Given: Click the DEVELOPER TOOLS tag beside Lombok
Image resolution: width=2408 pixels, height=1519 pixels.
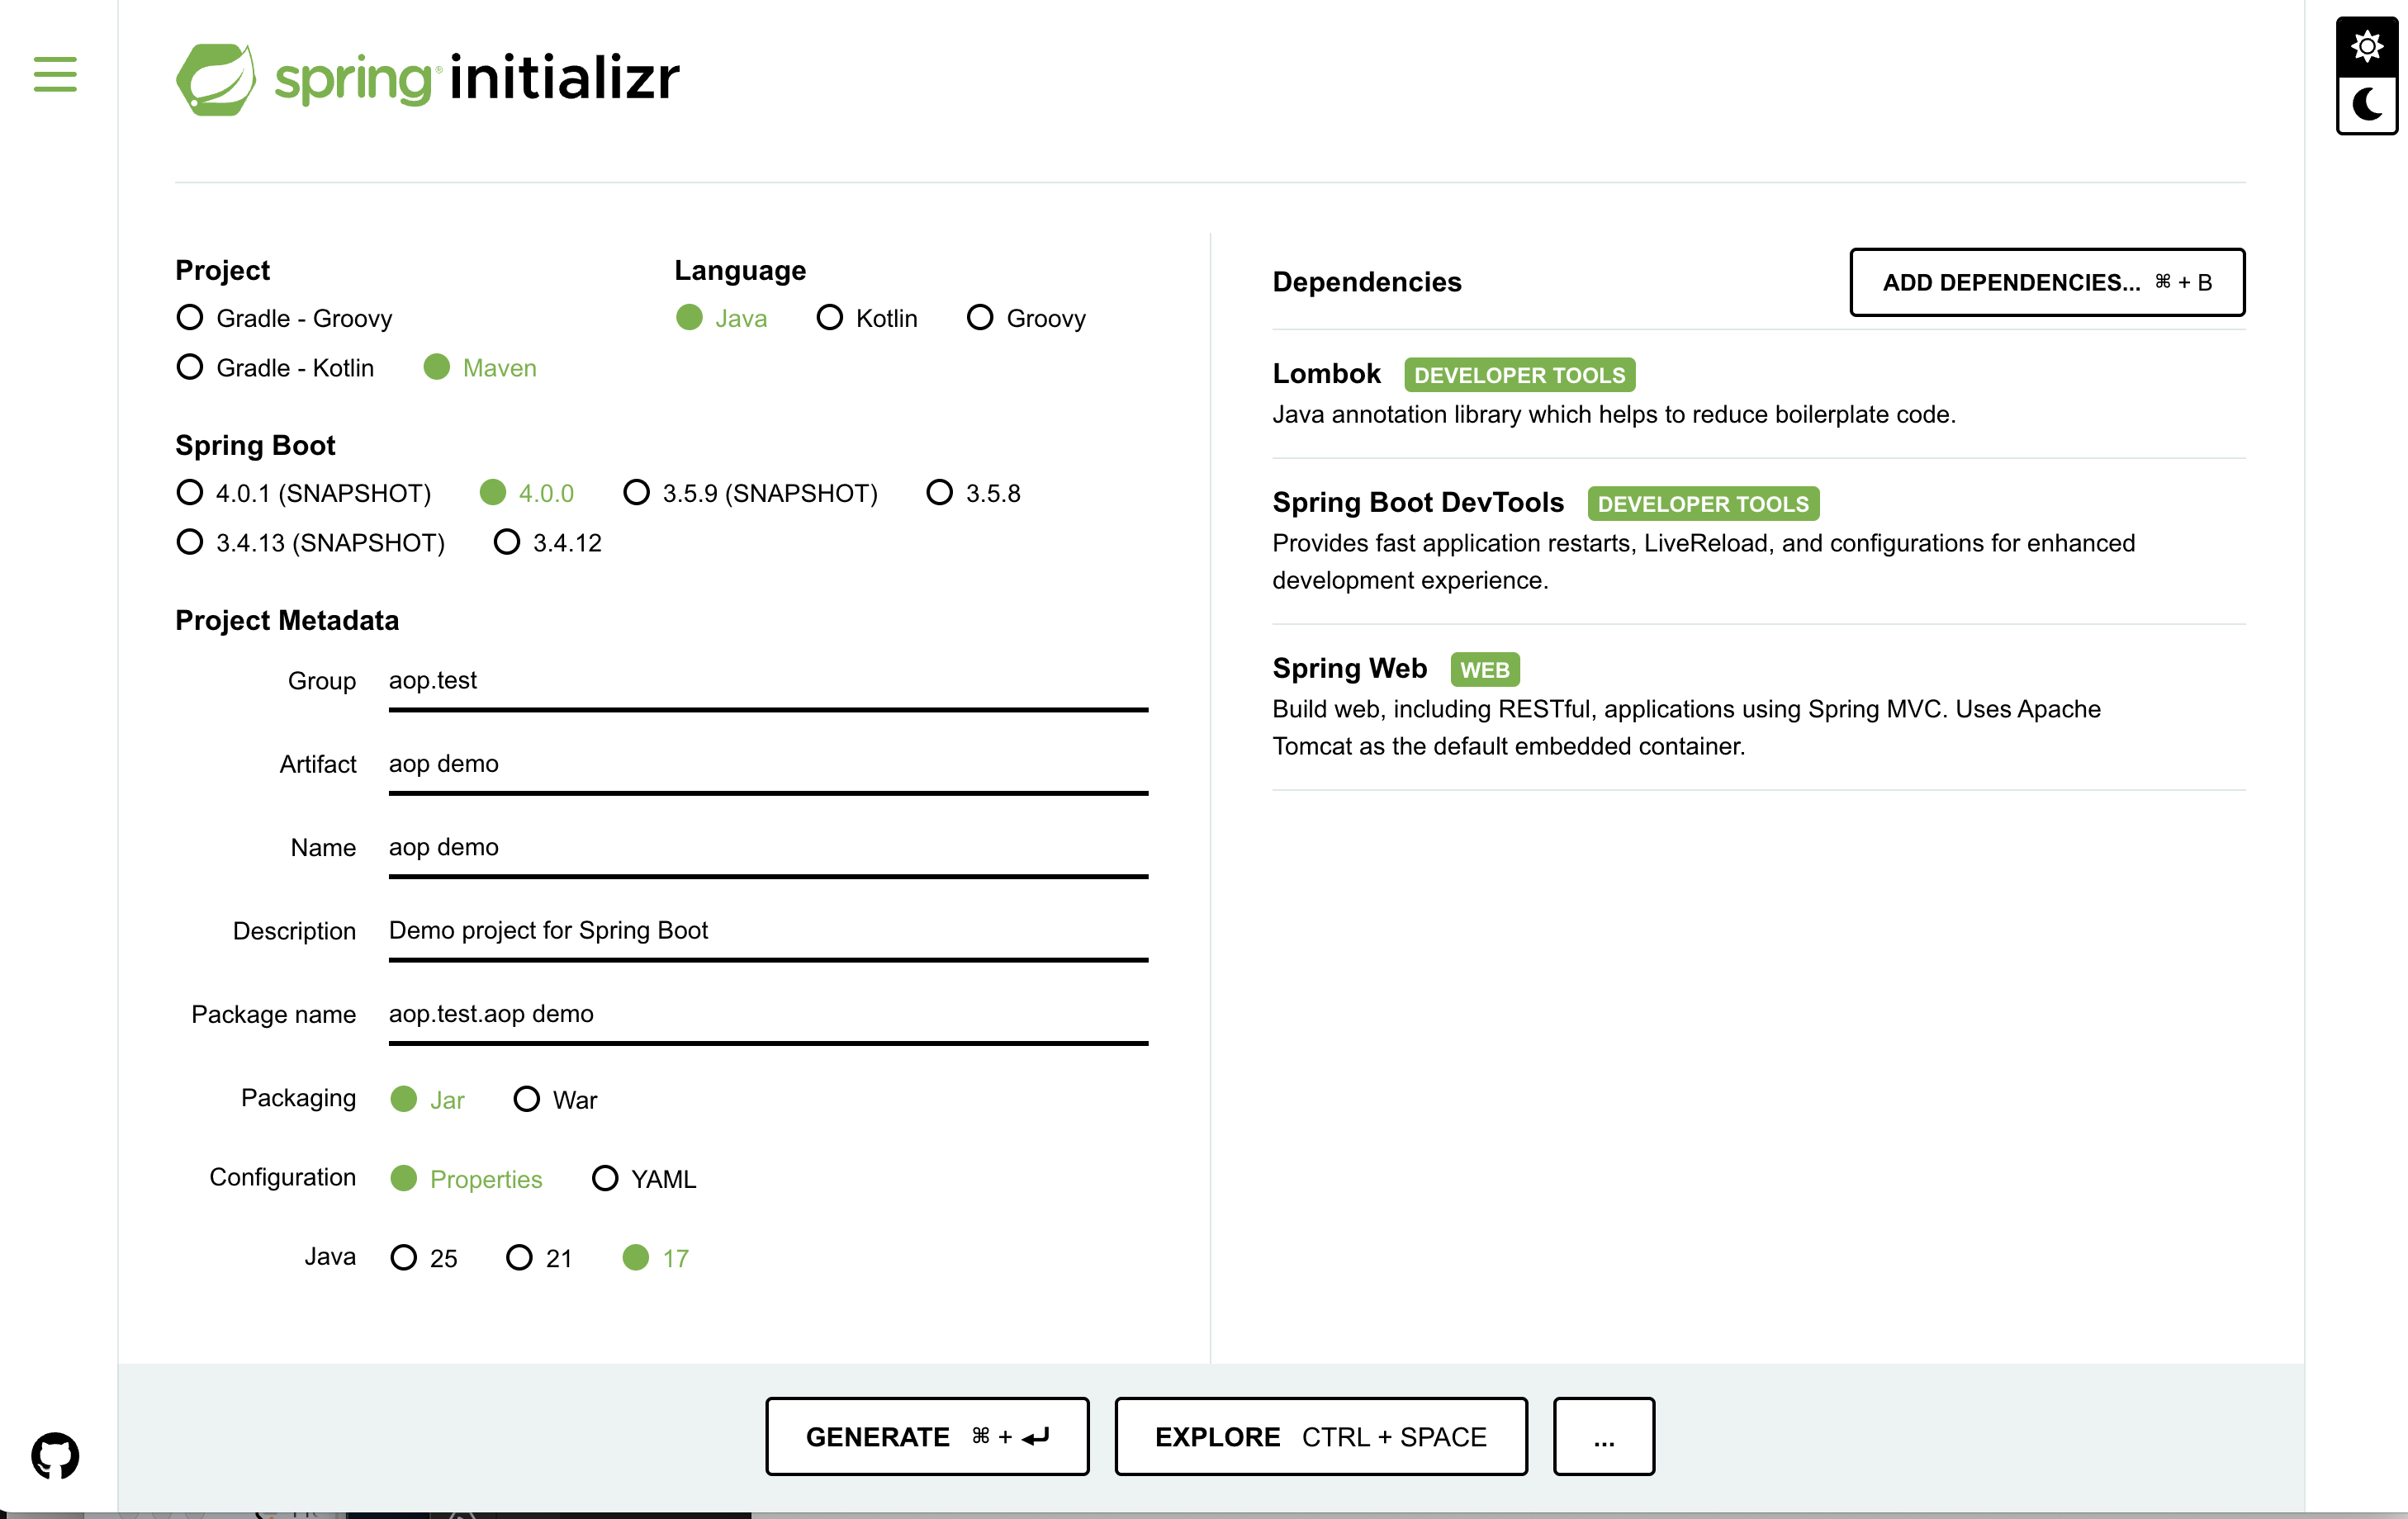Looking at the screenshot, I should point(1518,375).
